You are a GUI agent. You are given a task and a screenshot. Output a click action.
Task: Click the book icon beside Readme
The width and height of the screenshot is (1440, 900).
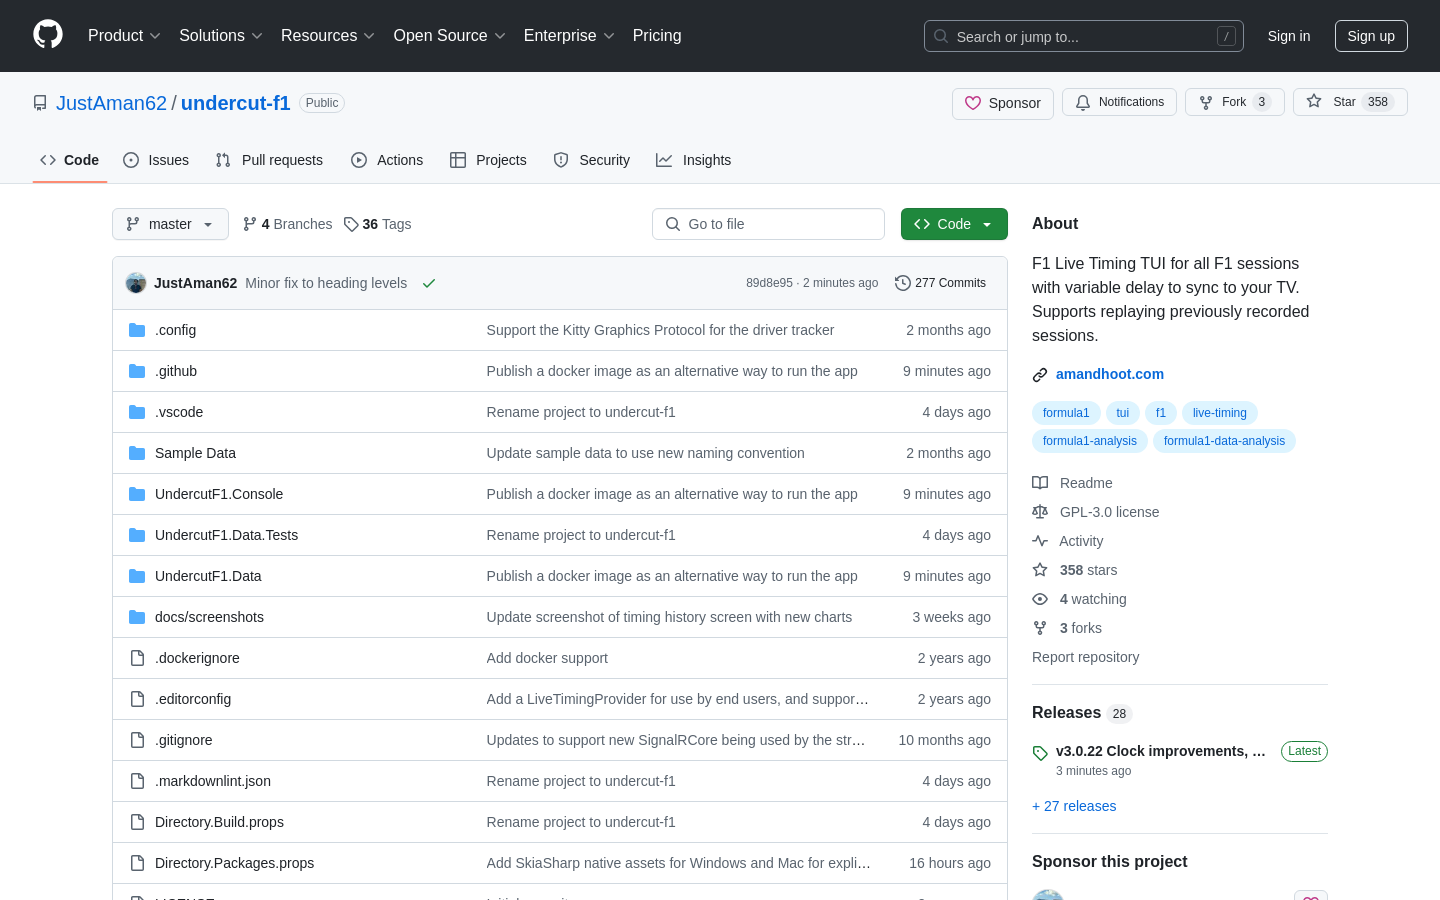1040,483
